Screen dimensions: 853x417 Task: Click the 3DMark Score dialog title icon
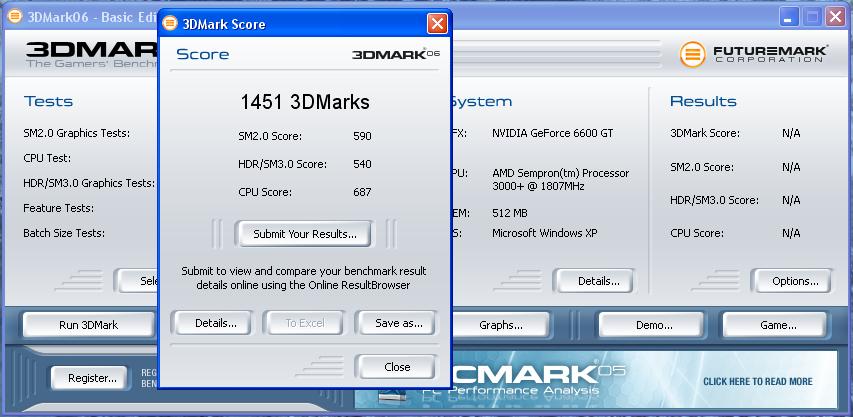pos(170,23)
